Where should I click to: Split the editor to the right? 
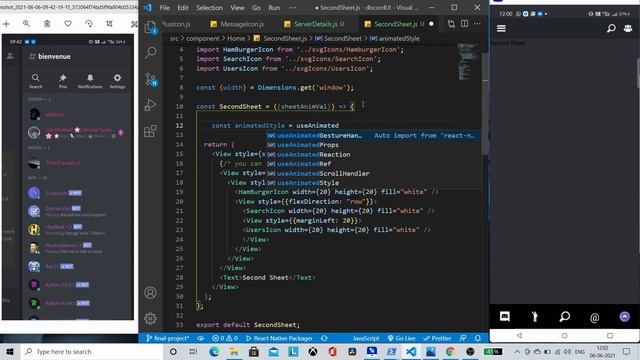(x=464, y=24)
